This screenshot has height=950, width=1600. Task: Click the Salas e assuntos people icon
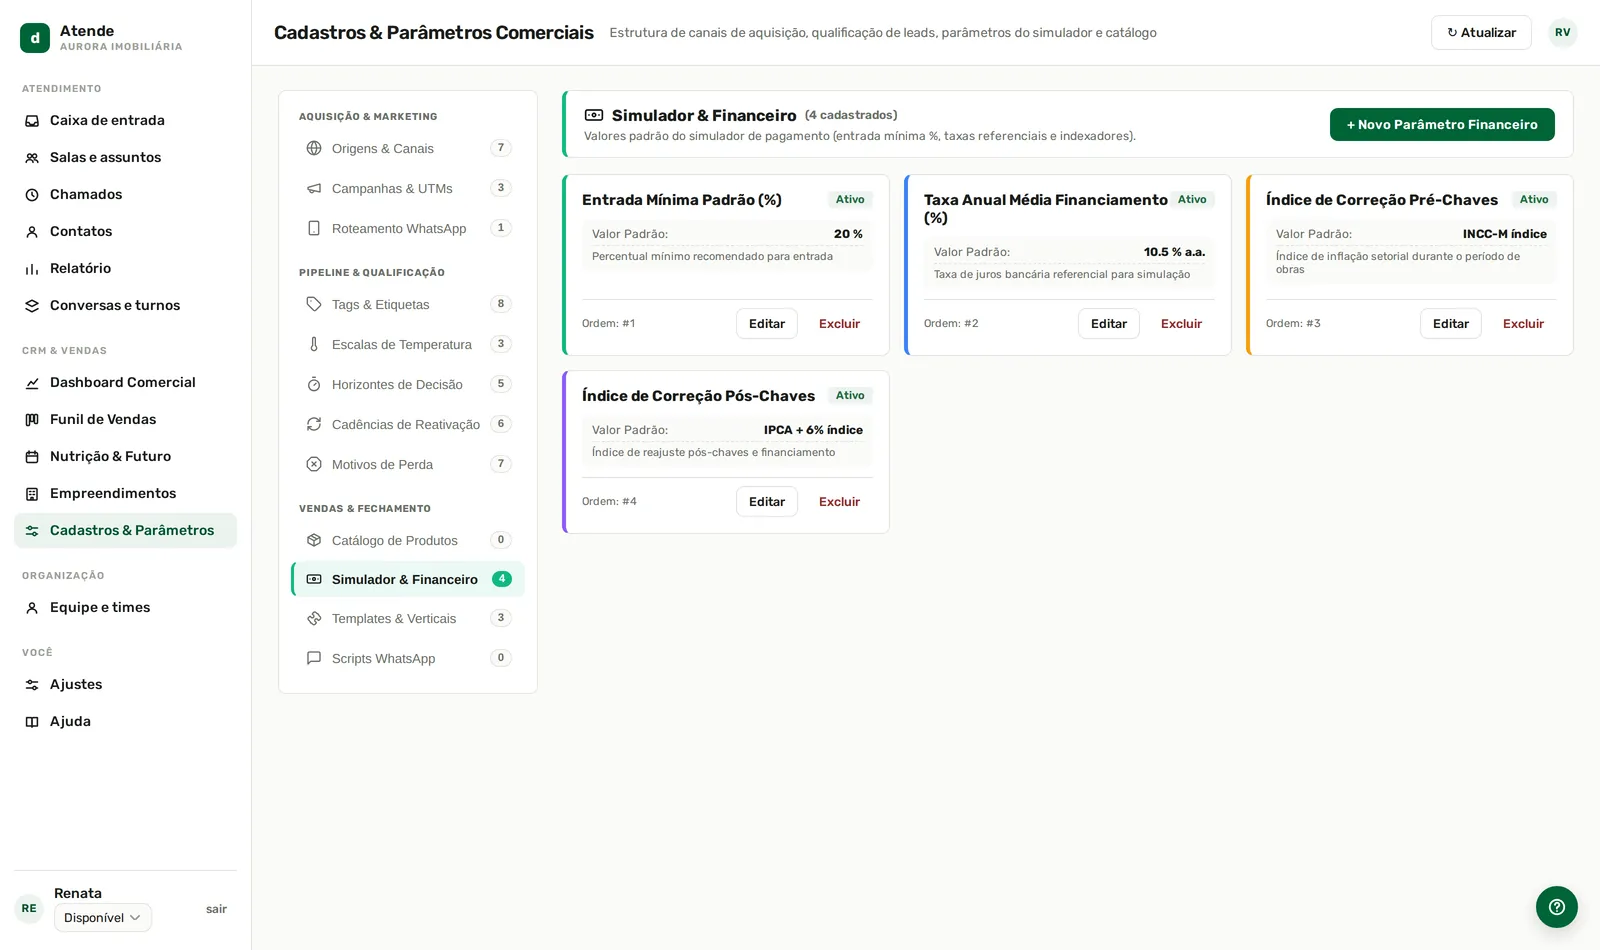(x=32, y=158)
